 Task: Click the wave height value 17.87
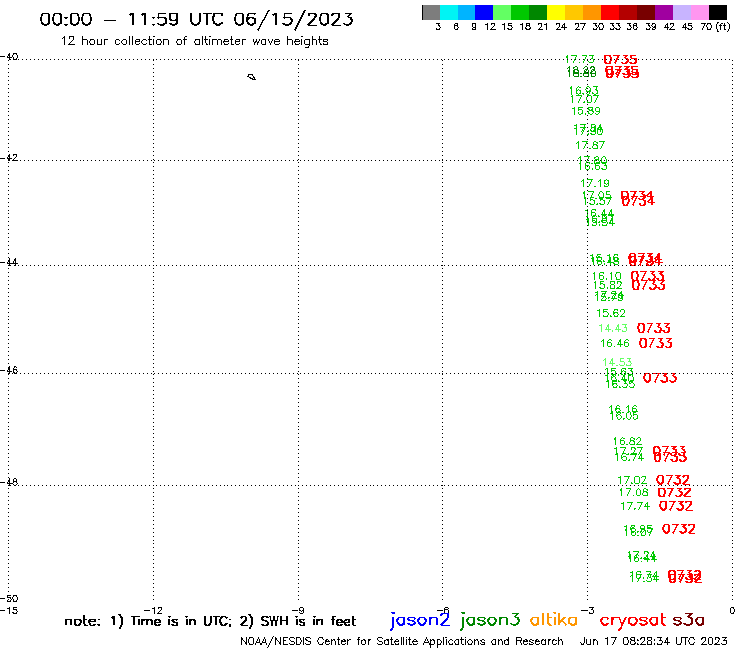pyautogui.click(x=590, y=145)
